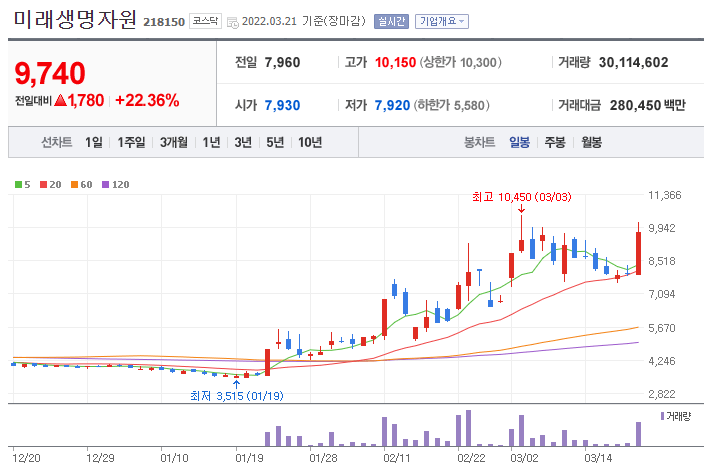Image resolution: width=704 pixels, height=470 pixels.
Task: Select the 3개월 line chart period
Action: pyautogui.click(x=174, y=142)
